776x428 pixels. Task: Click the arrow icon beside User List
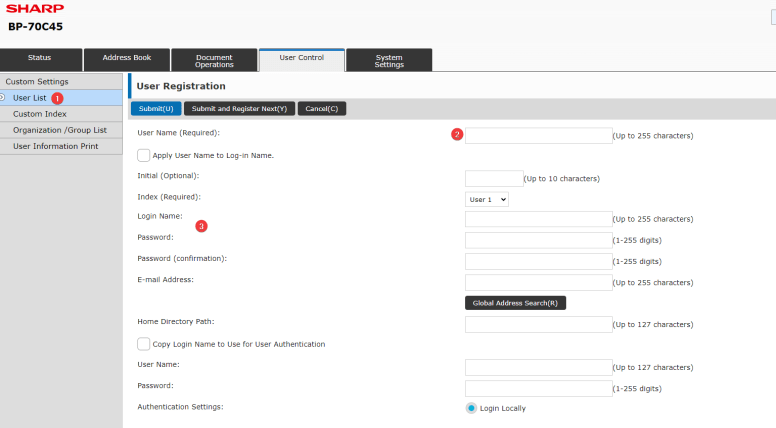pyautogui.click(x=4, y=98)
